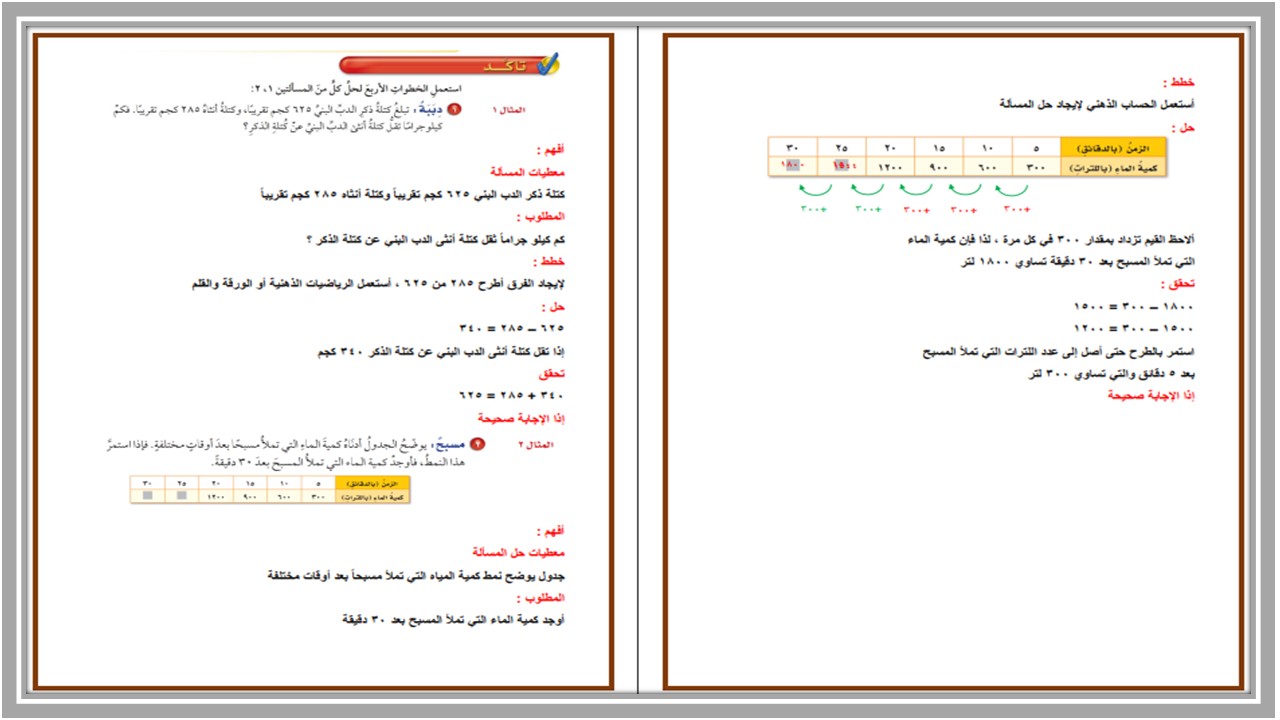
Task: Click the ٩٠٠ cell in the right-page table
Action: click(940, 167)
